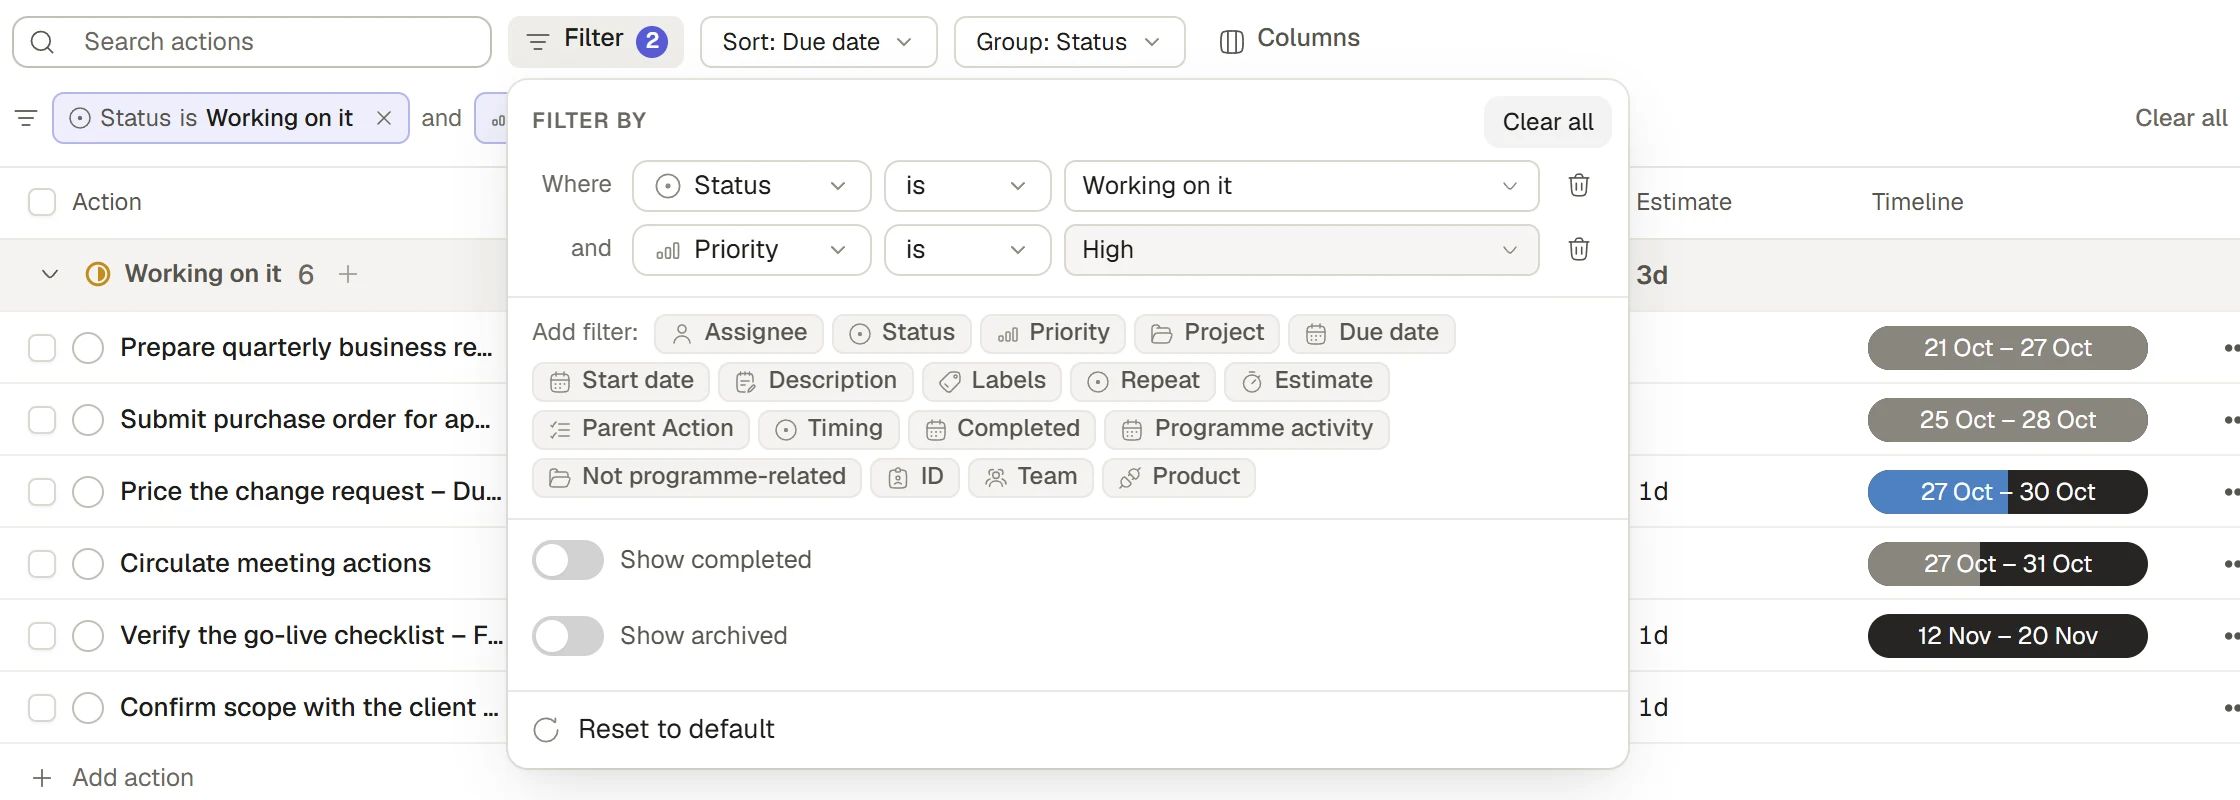The height and width of the screenshot is (800, 2240).
Task: Add the Product filter
Action: click(x=1179, y=477)
